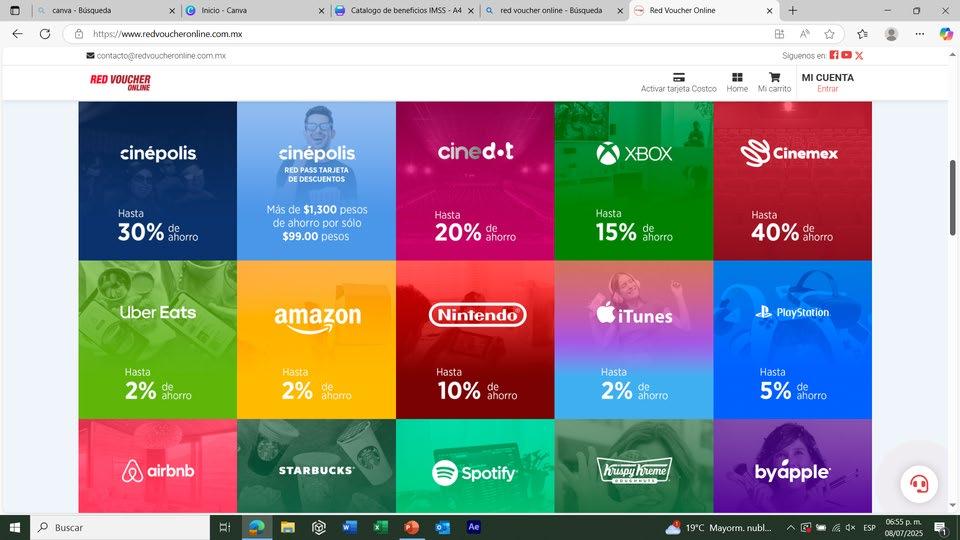Image resolution: width=960 pixels, height=540 pixels.
Task: Click the contacto@redvoucheronline.com.mx email link
Action: coord(161,56)
